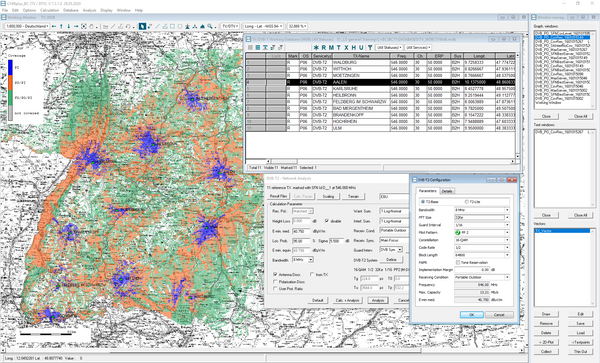Click the R status filter icon
The width and height of the screenshot is (600, 363).
pos(324,47)
